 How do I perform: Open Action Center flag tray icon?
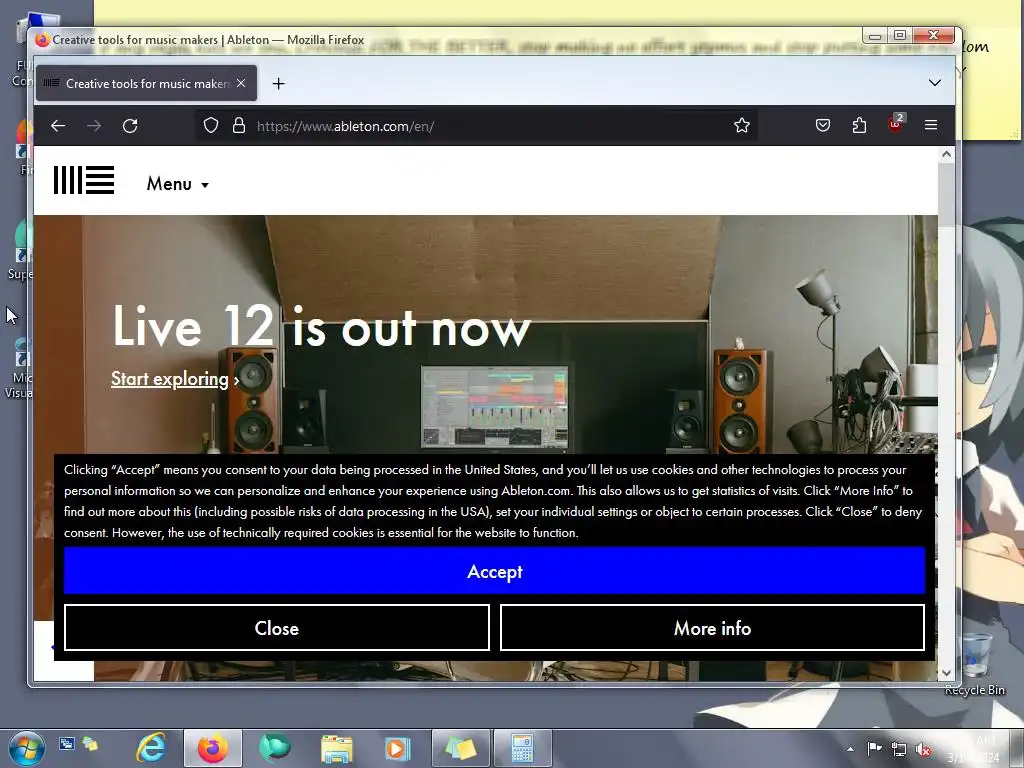[874, 748]
